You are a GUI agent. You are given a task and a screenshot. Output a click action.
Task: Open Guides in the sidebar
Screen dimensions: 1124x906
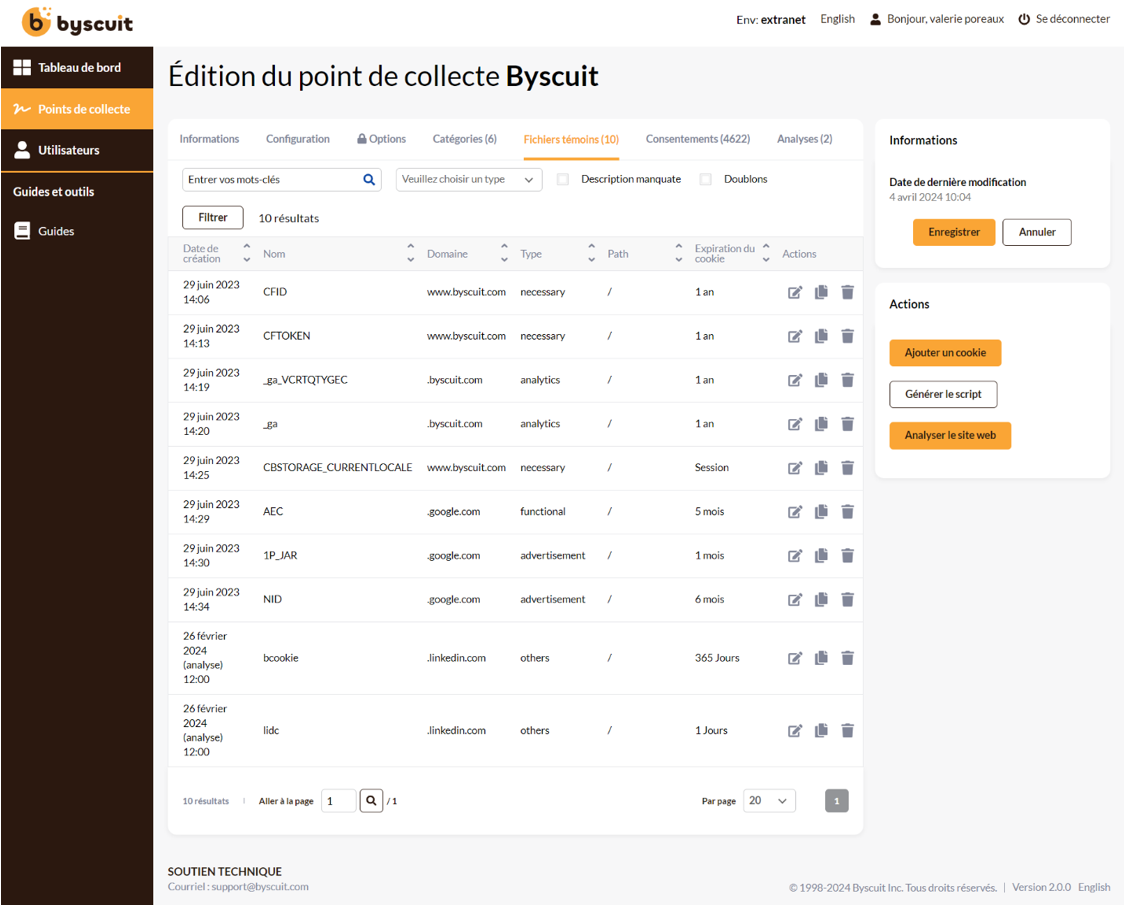click(x=56, y=231)
